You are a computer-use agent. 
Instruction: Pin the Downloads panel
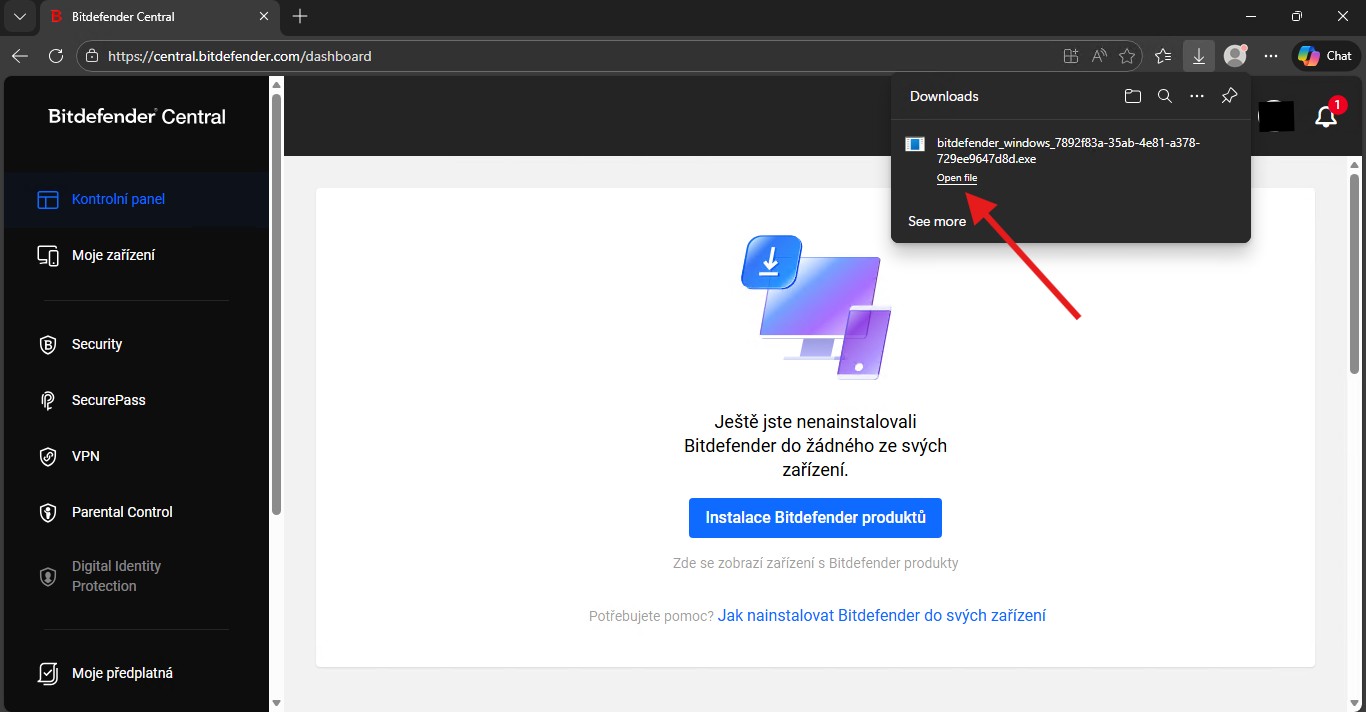pos(1229,96)
